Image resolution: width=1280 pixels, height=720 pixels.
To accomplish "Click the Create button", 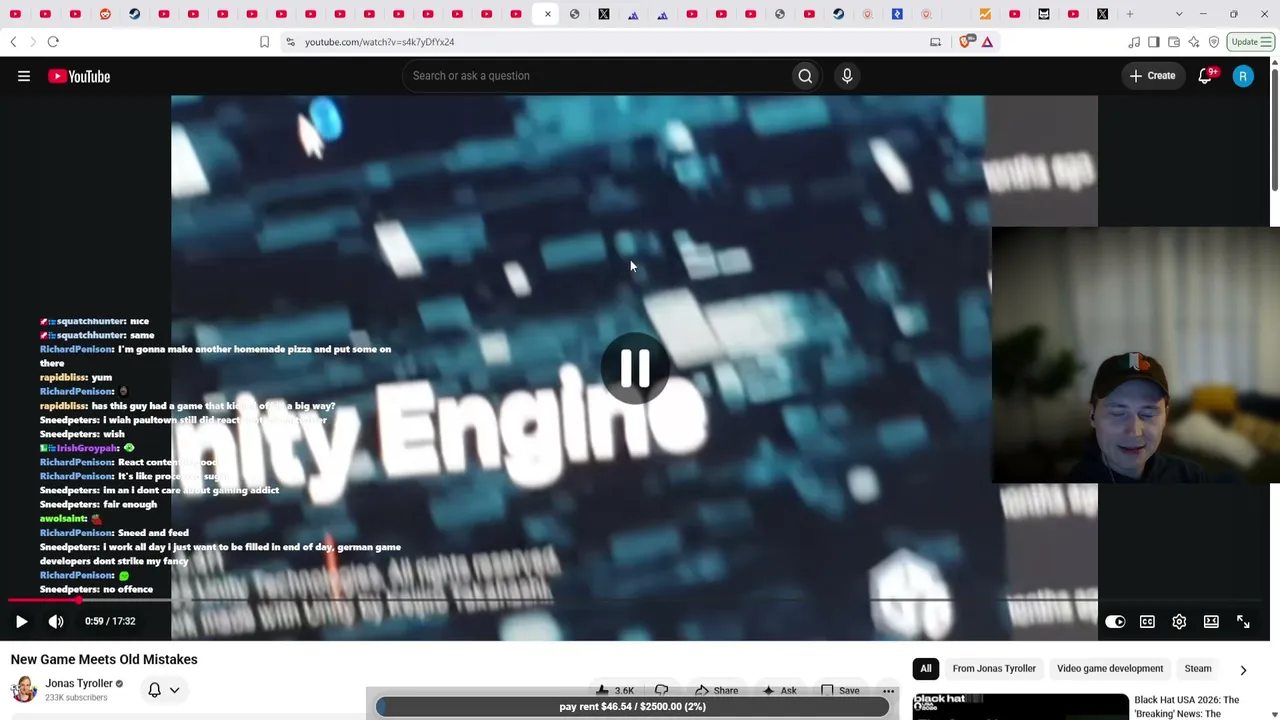I will pyautogui.click(x=1153, y=76).
